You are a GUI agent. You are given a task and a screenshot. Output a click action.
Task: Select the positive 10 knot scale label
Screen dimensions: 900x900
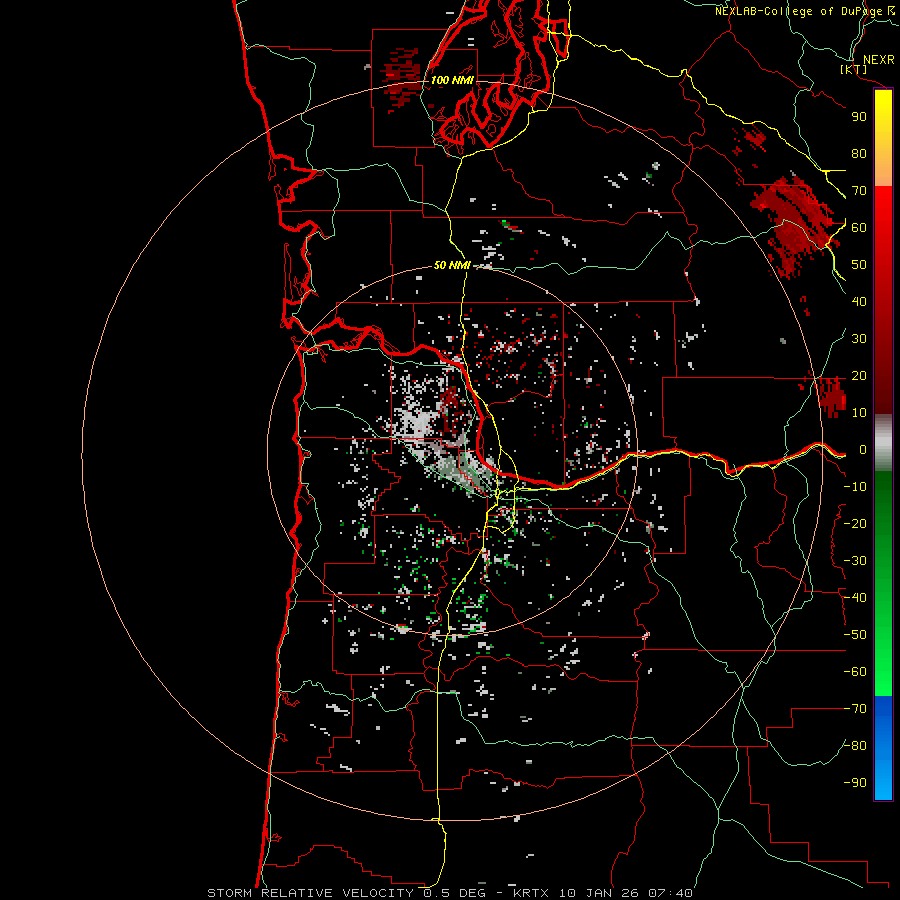pyautogui.click(x=859, y=413)
